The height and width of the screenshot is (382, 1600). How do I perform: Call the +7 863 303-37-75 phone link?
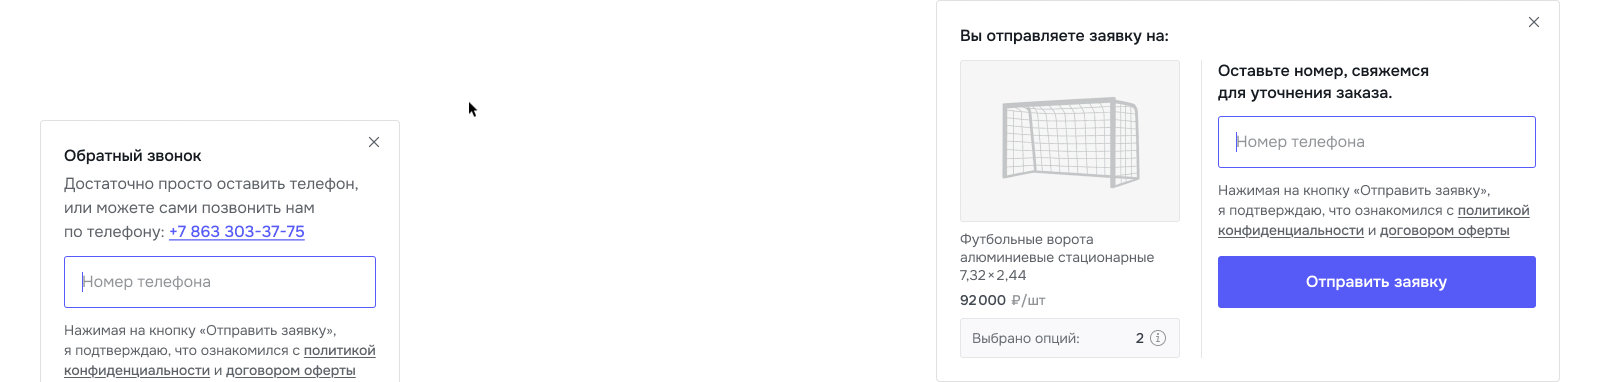[237, 231]
